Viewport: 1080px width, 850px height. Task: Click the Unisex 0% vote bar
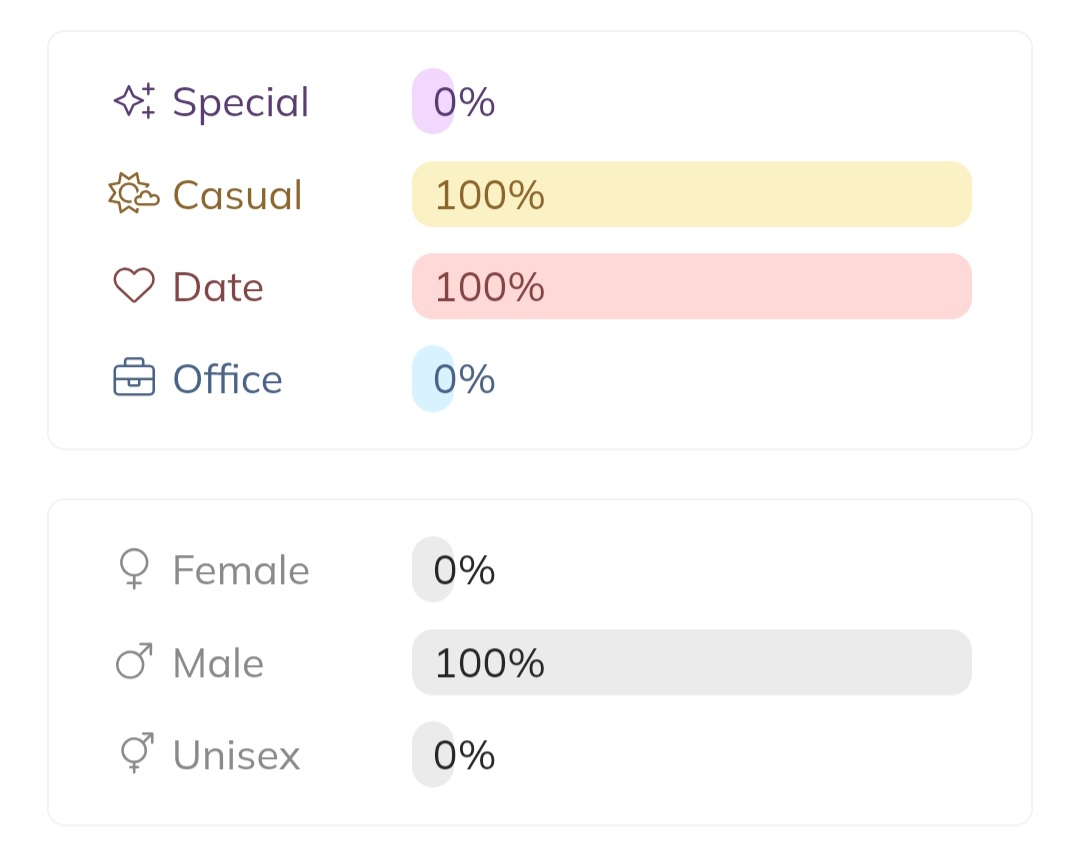click(433, 754)
